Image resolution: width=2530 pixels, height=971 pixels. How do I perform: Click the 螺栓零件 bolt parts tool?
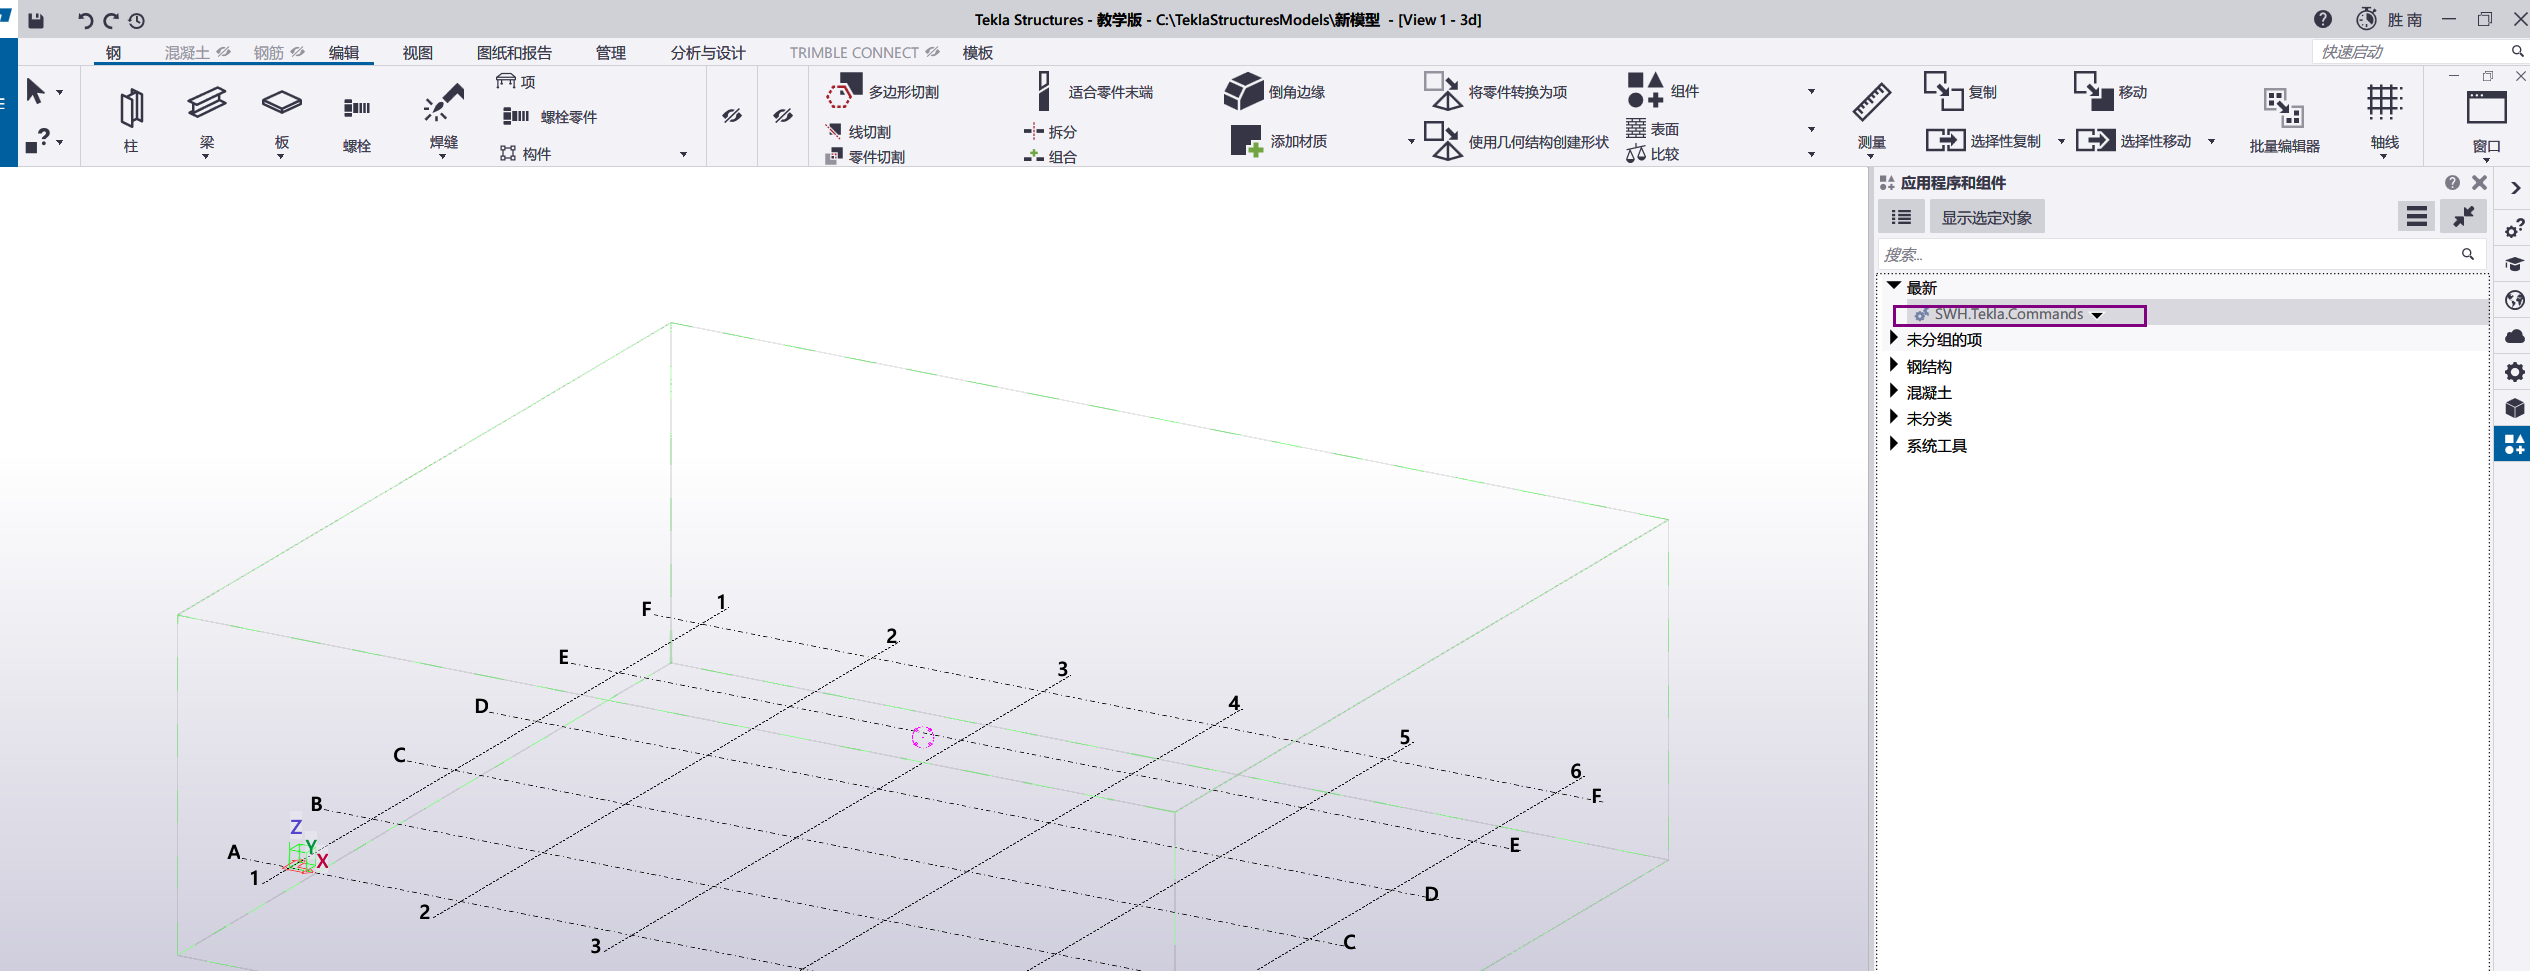[x=550, y=117]
